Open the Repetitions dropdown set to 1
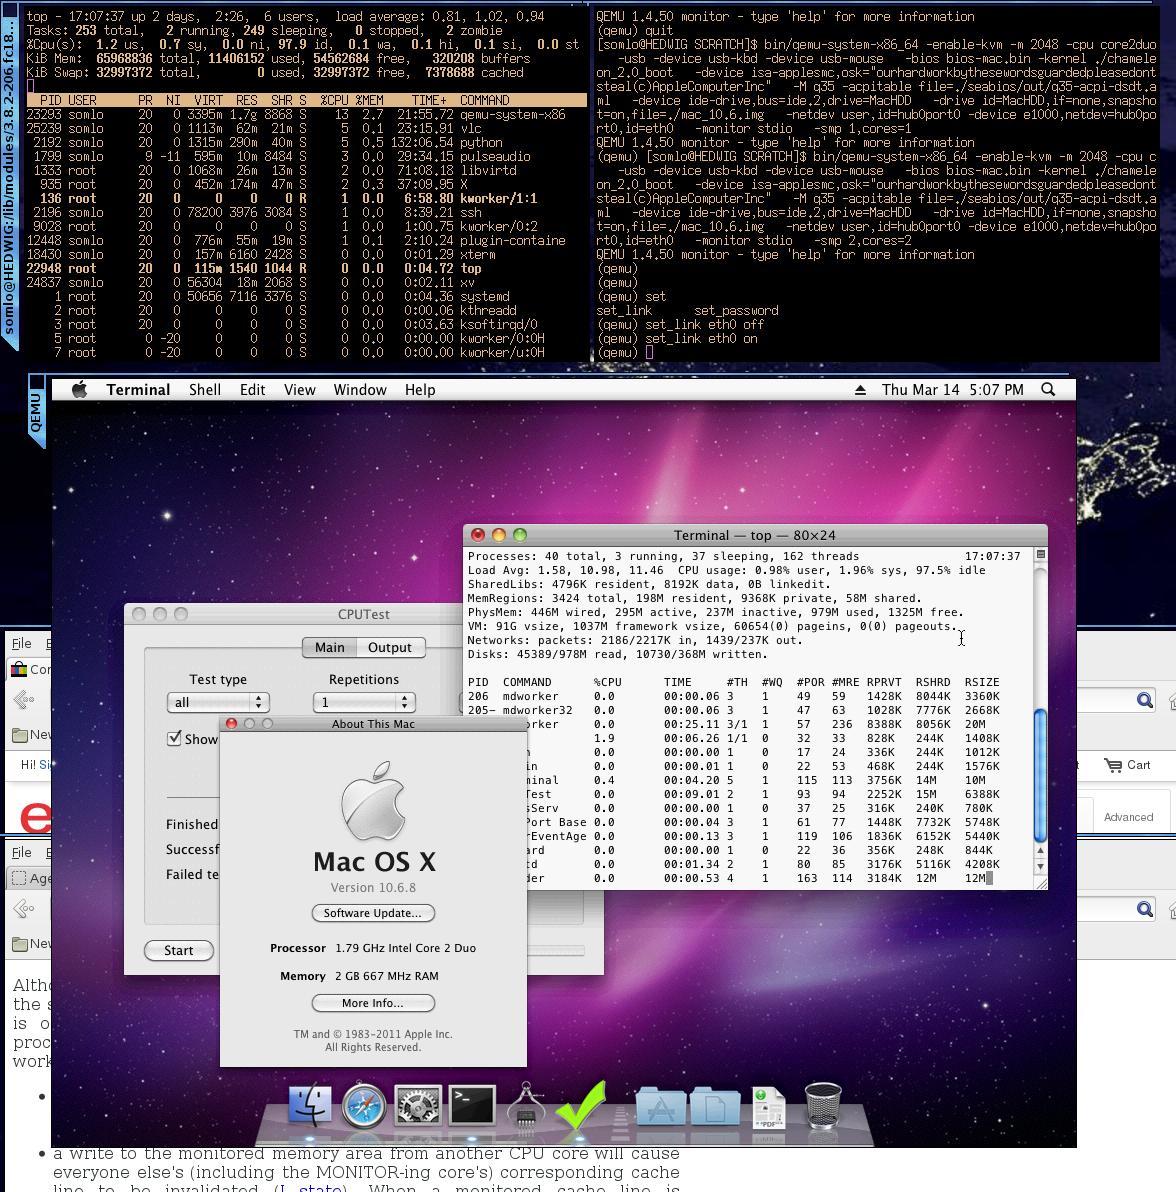Image resolution: width=1176 pixels, height=1192 pixels. (364, 702)
